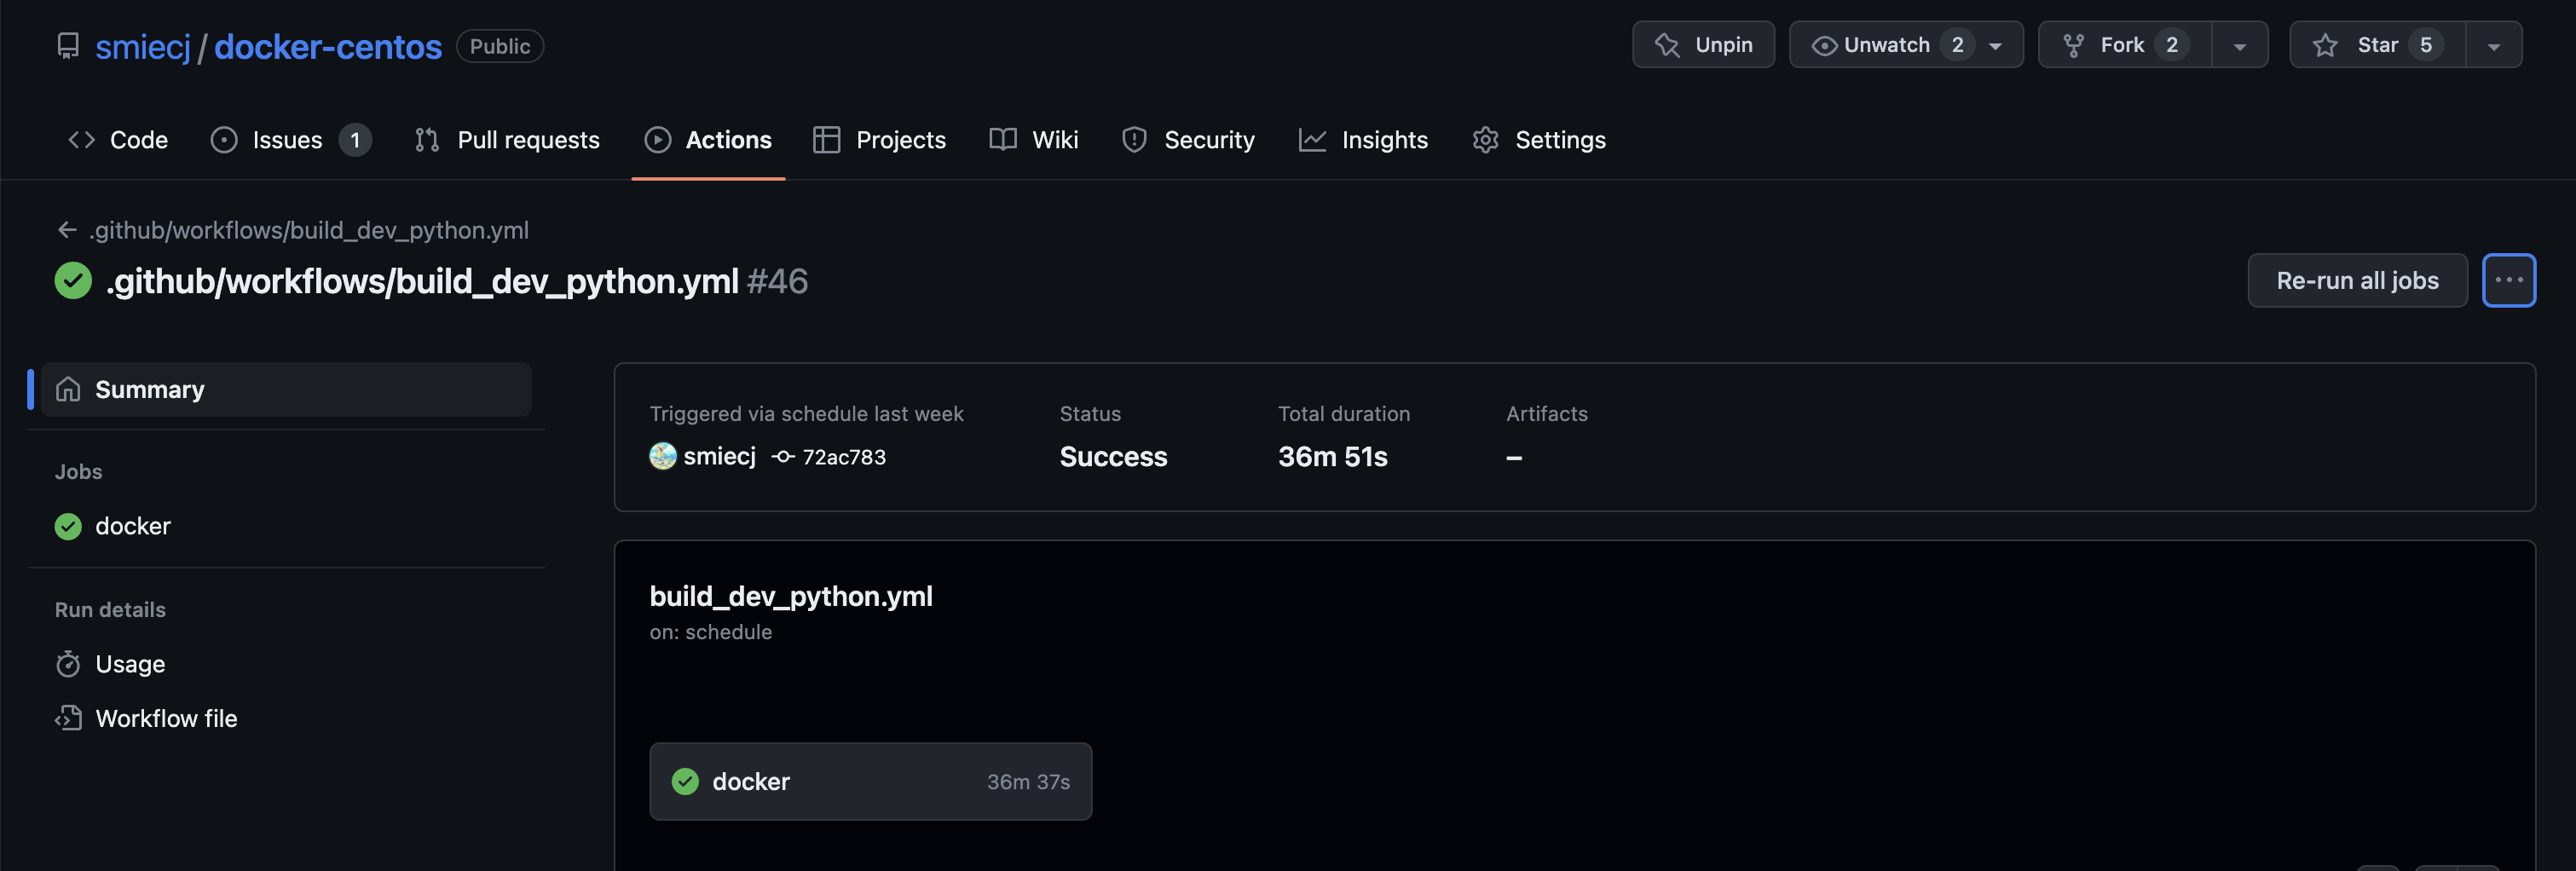2576x871 pixels.
Task: Click the repository icon beside smiecj
Action: click(x=68, y=46)
